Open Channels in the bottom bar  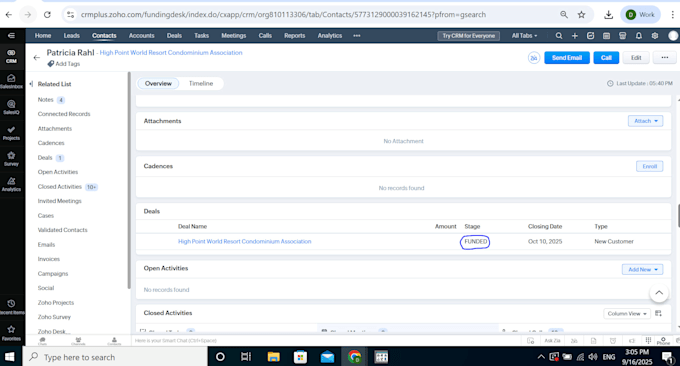[78, 341]
